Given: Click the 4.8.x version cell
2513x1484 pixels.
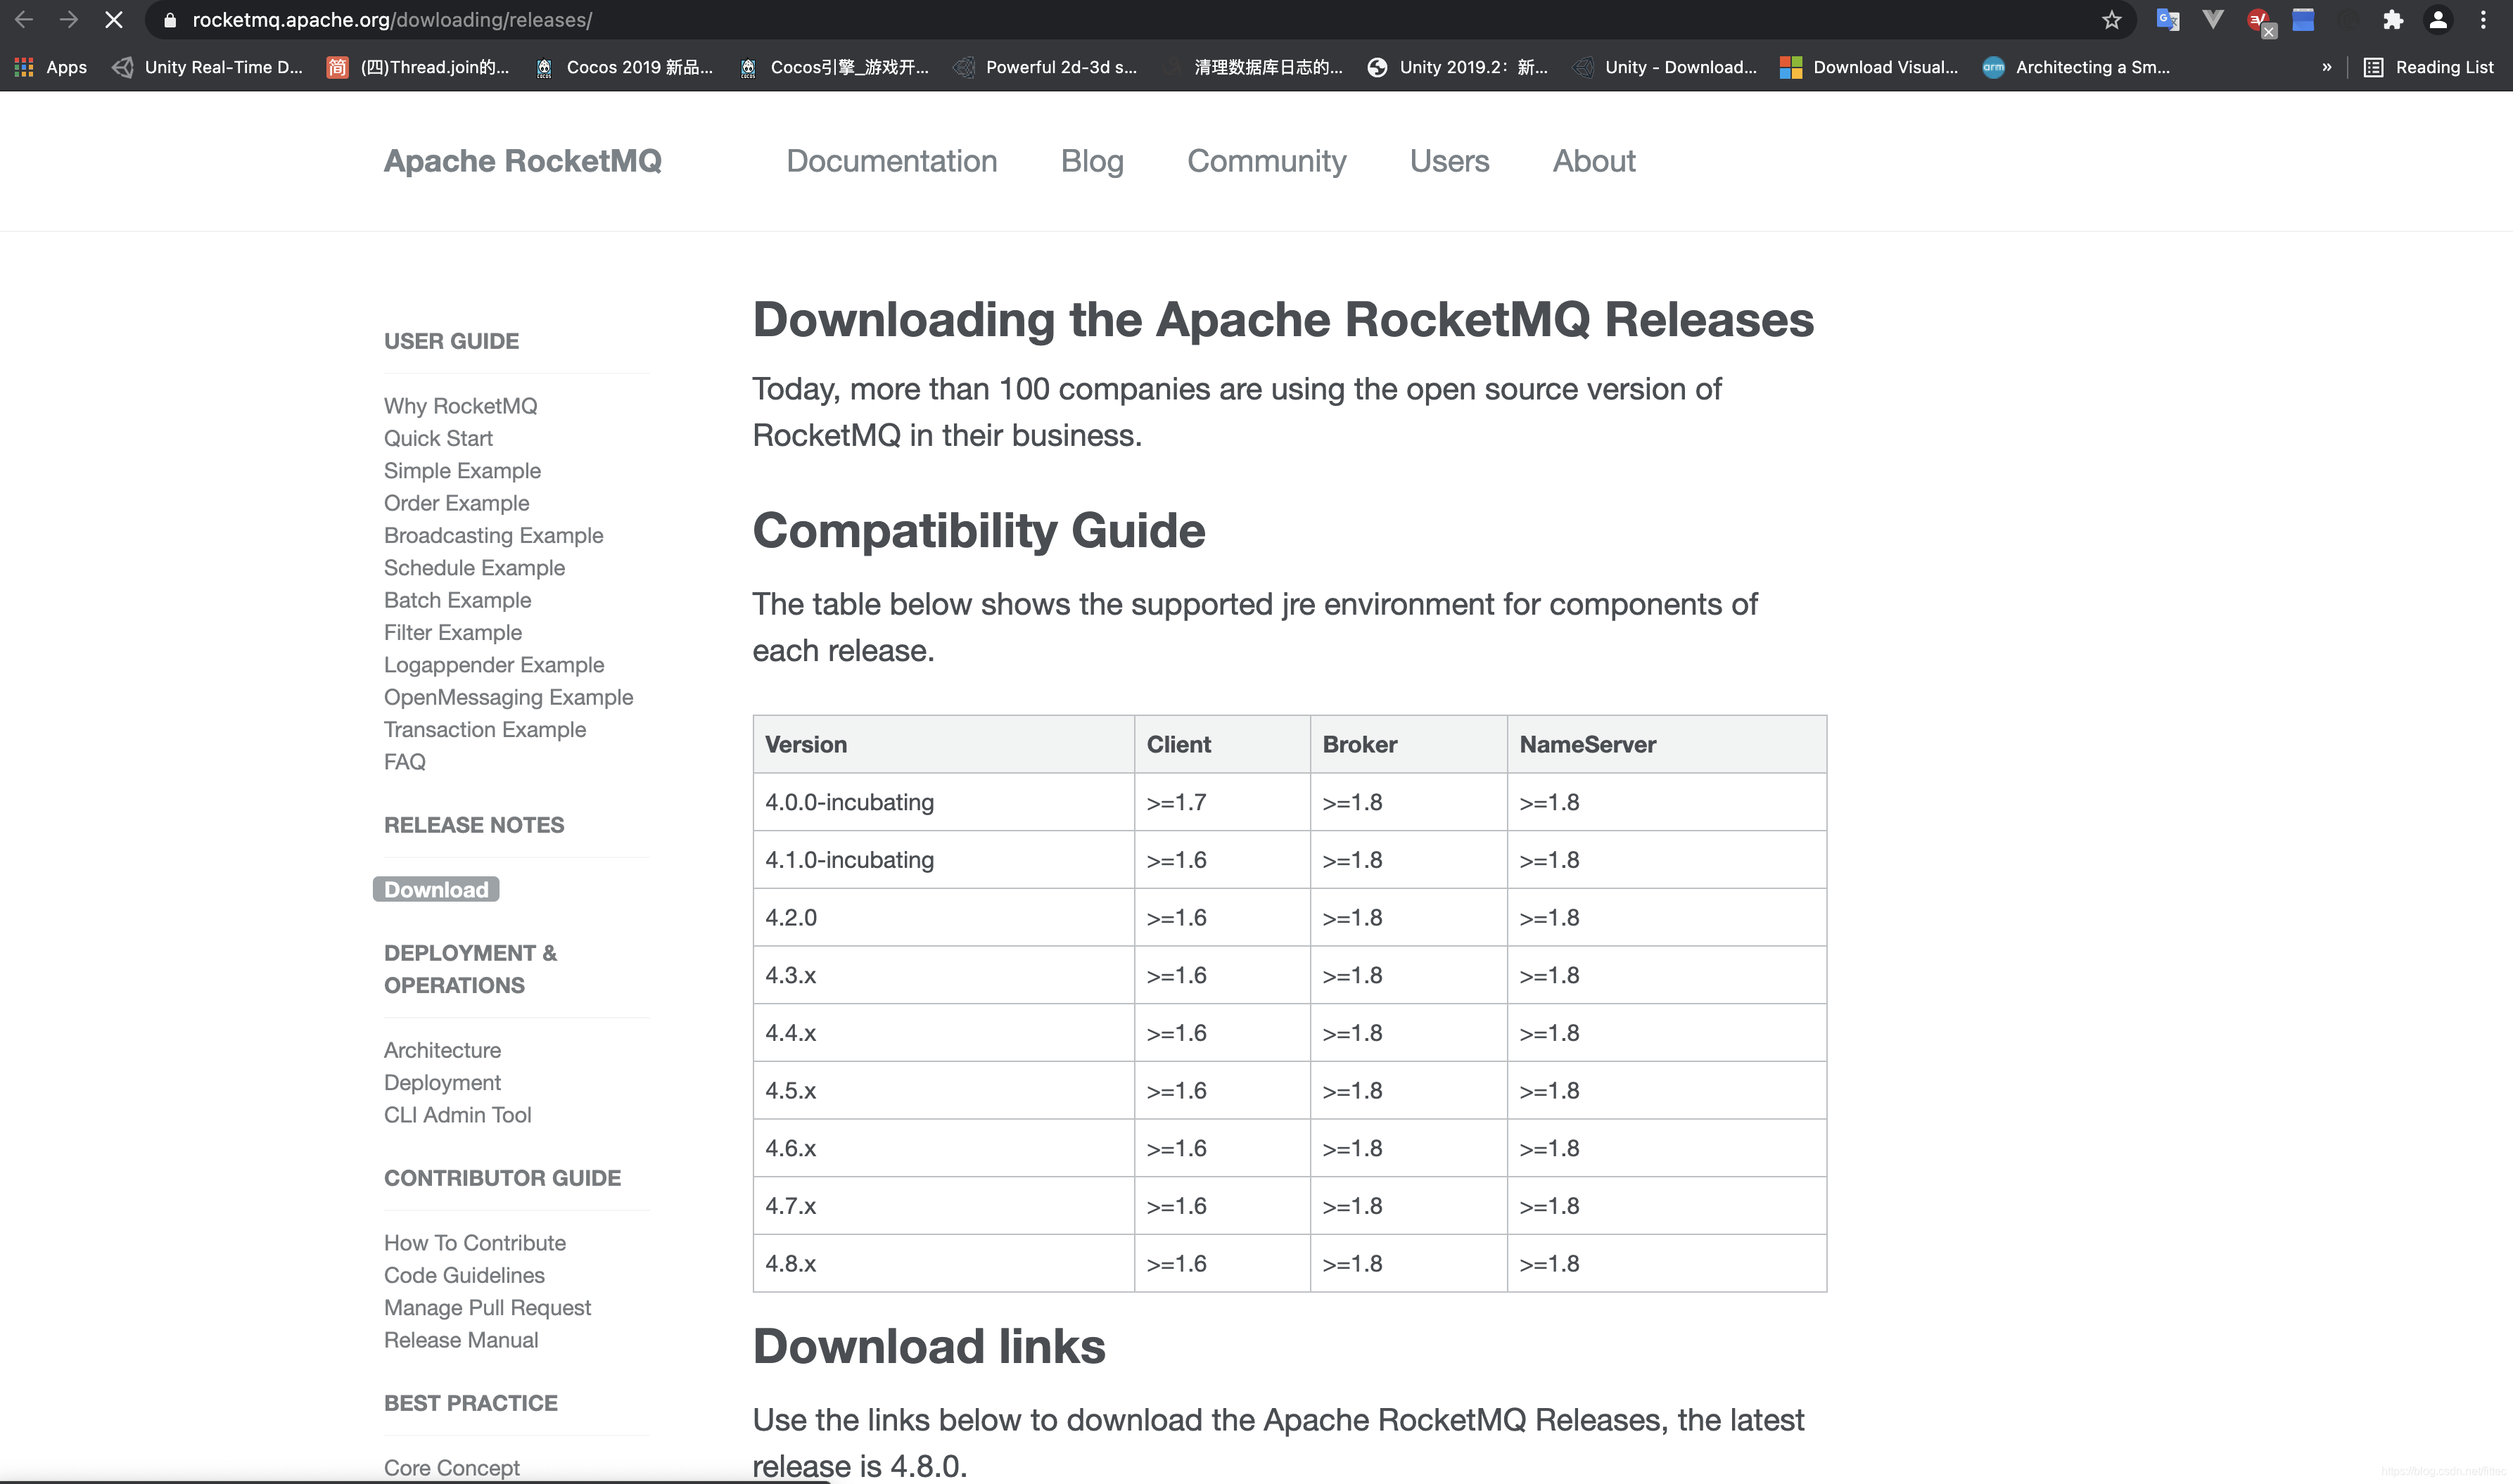Looking at the screenshot, I should pos(943,1264).
